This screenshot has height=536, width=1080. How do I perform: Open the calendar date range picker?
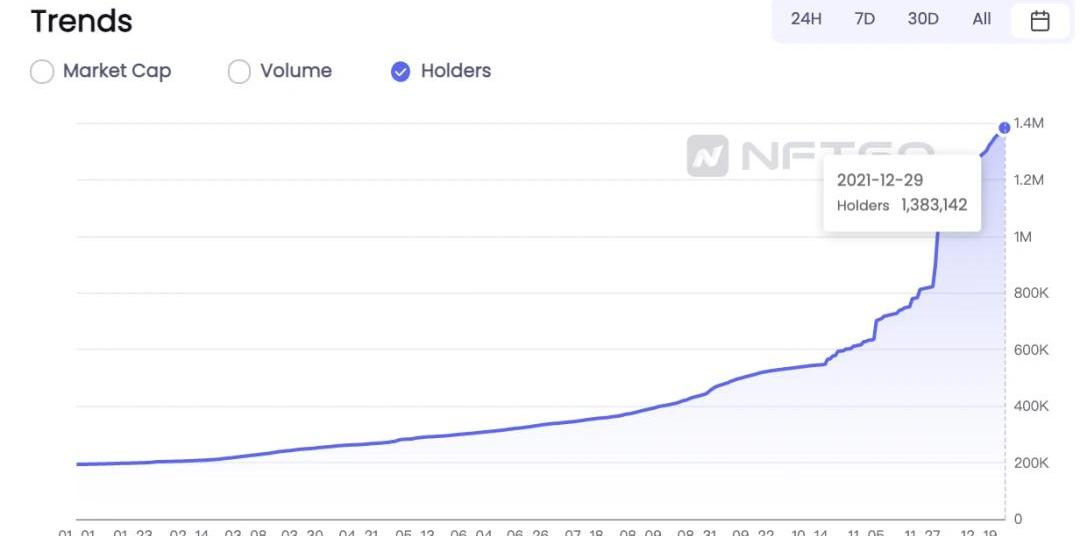(1039, 21)
